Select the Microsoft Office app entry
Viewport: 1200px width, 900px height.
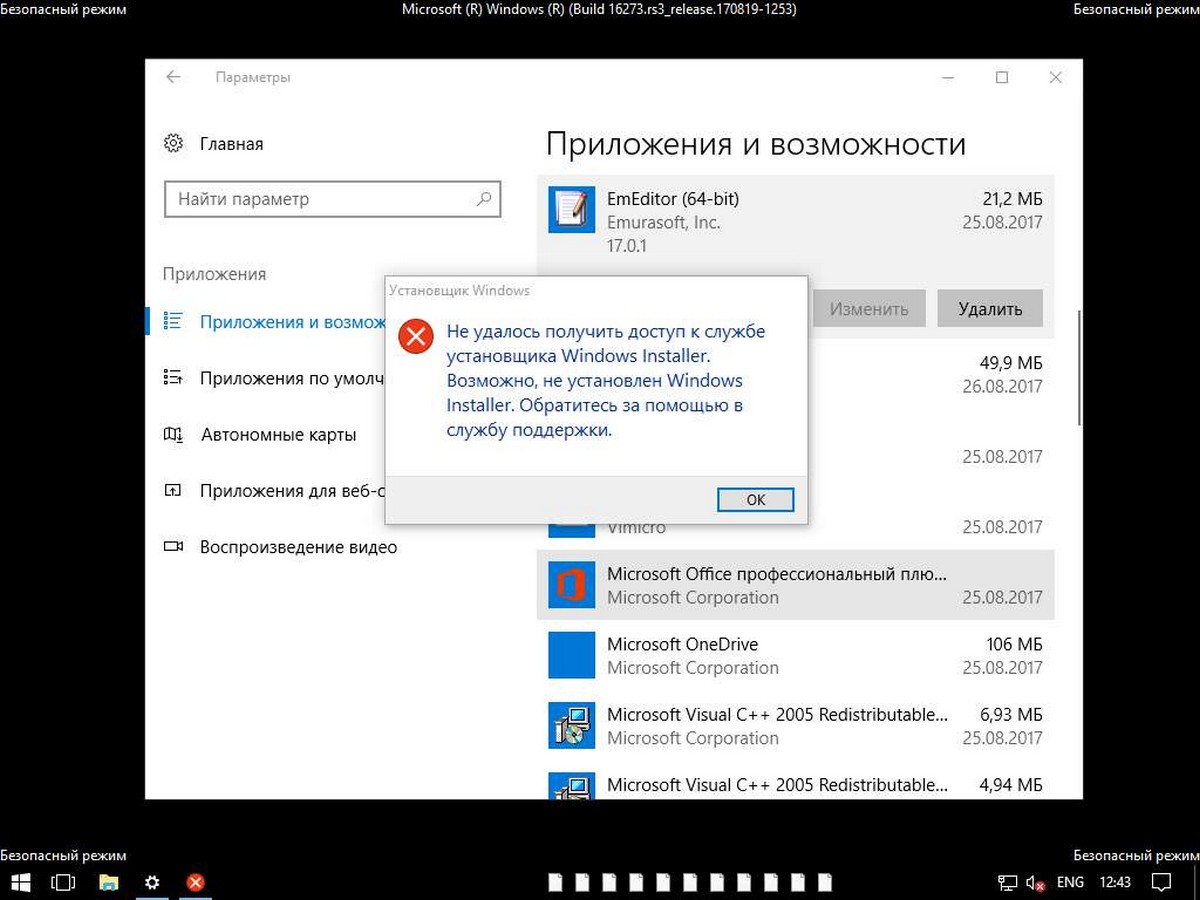[796, 585]
